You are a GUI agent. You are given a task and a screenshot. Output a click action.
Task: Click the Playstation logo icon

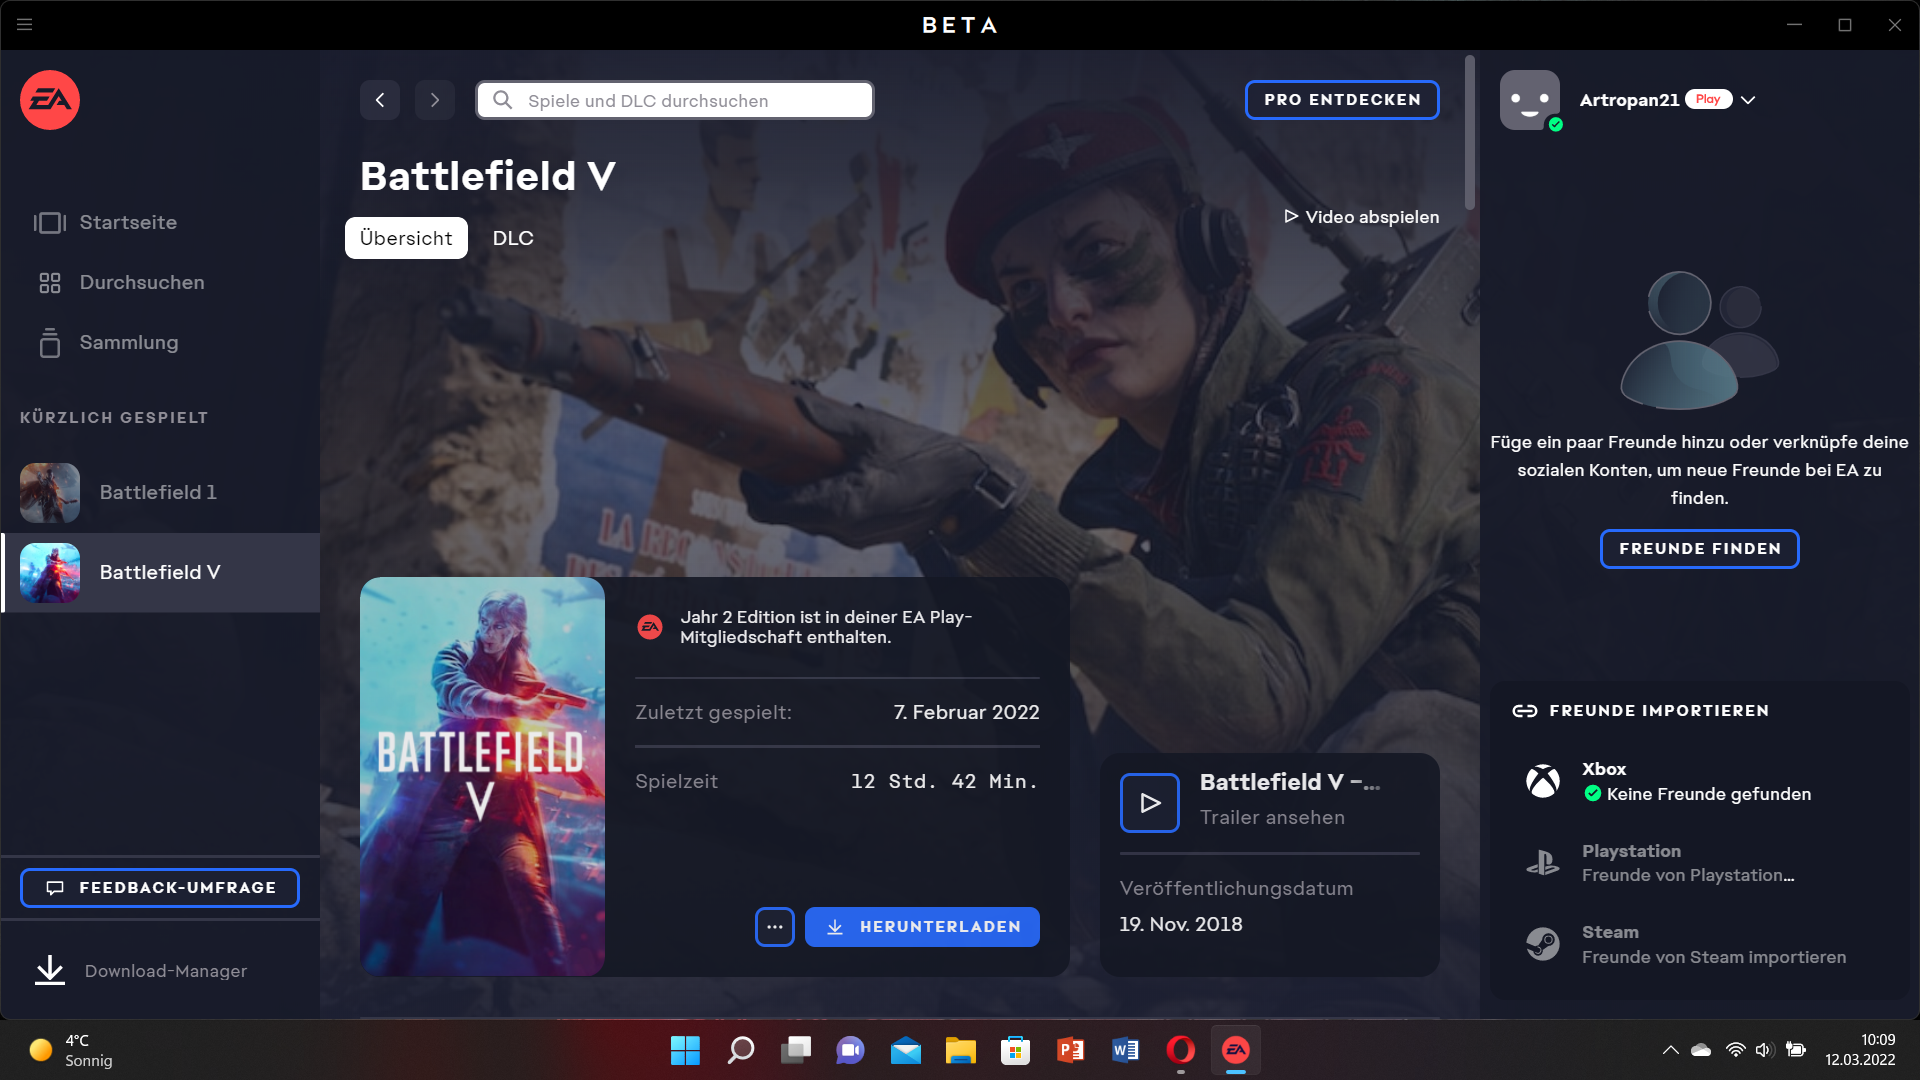coord(1543,862)
